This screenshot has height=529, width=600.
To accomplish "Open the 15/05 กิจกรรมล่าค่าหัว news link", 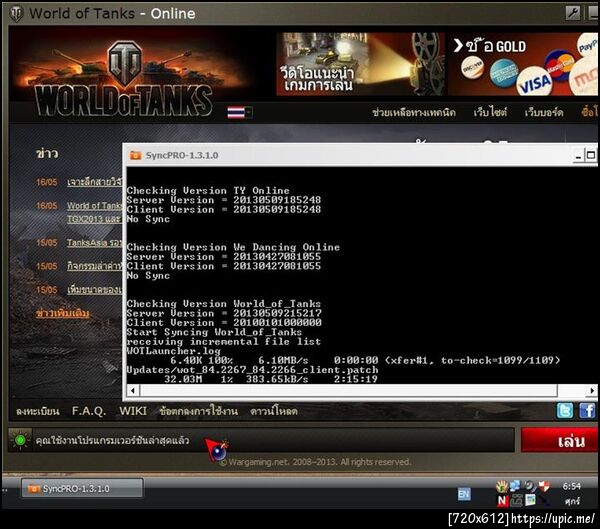I will tap(95, 266).
